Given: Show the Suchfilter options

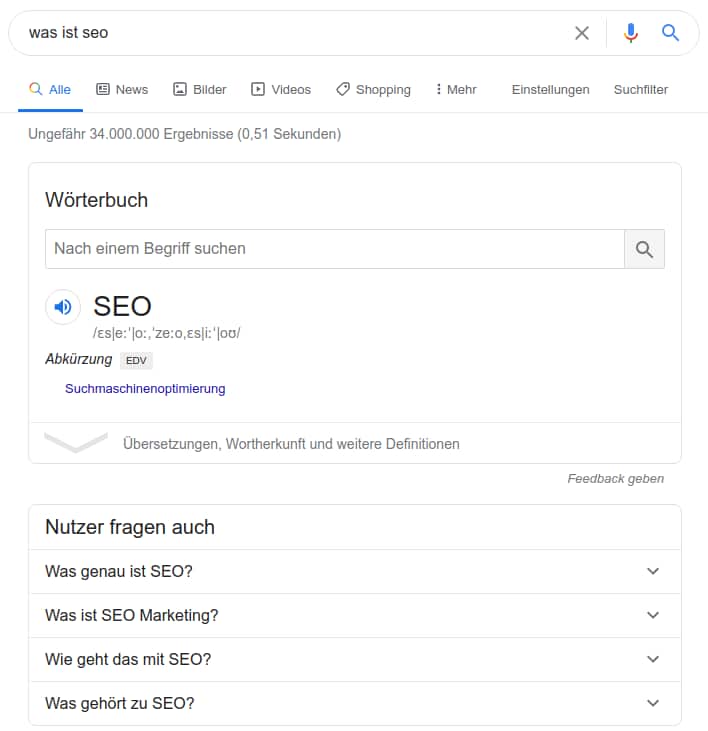Looking at the screenshot, I should pos(640,90).
